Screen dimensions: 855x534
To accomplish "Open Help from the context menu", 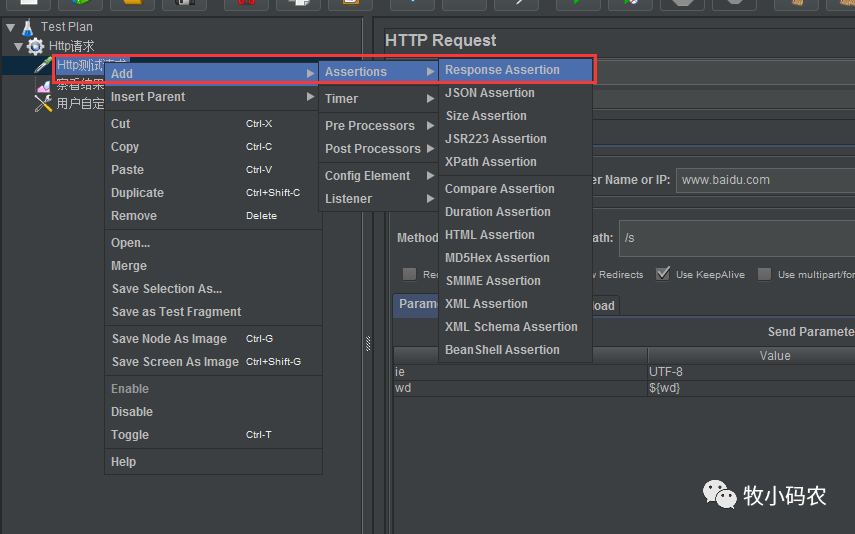I will pyautogui.click(x=213, y=461).
